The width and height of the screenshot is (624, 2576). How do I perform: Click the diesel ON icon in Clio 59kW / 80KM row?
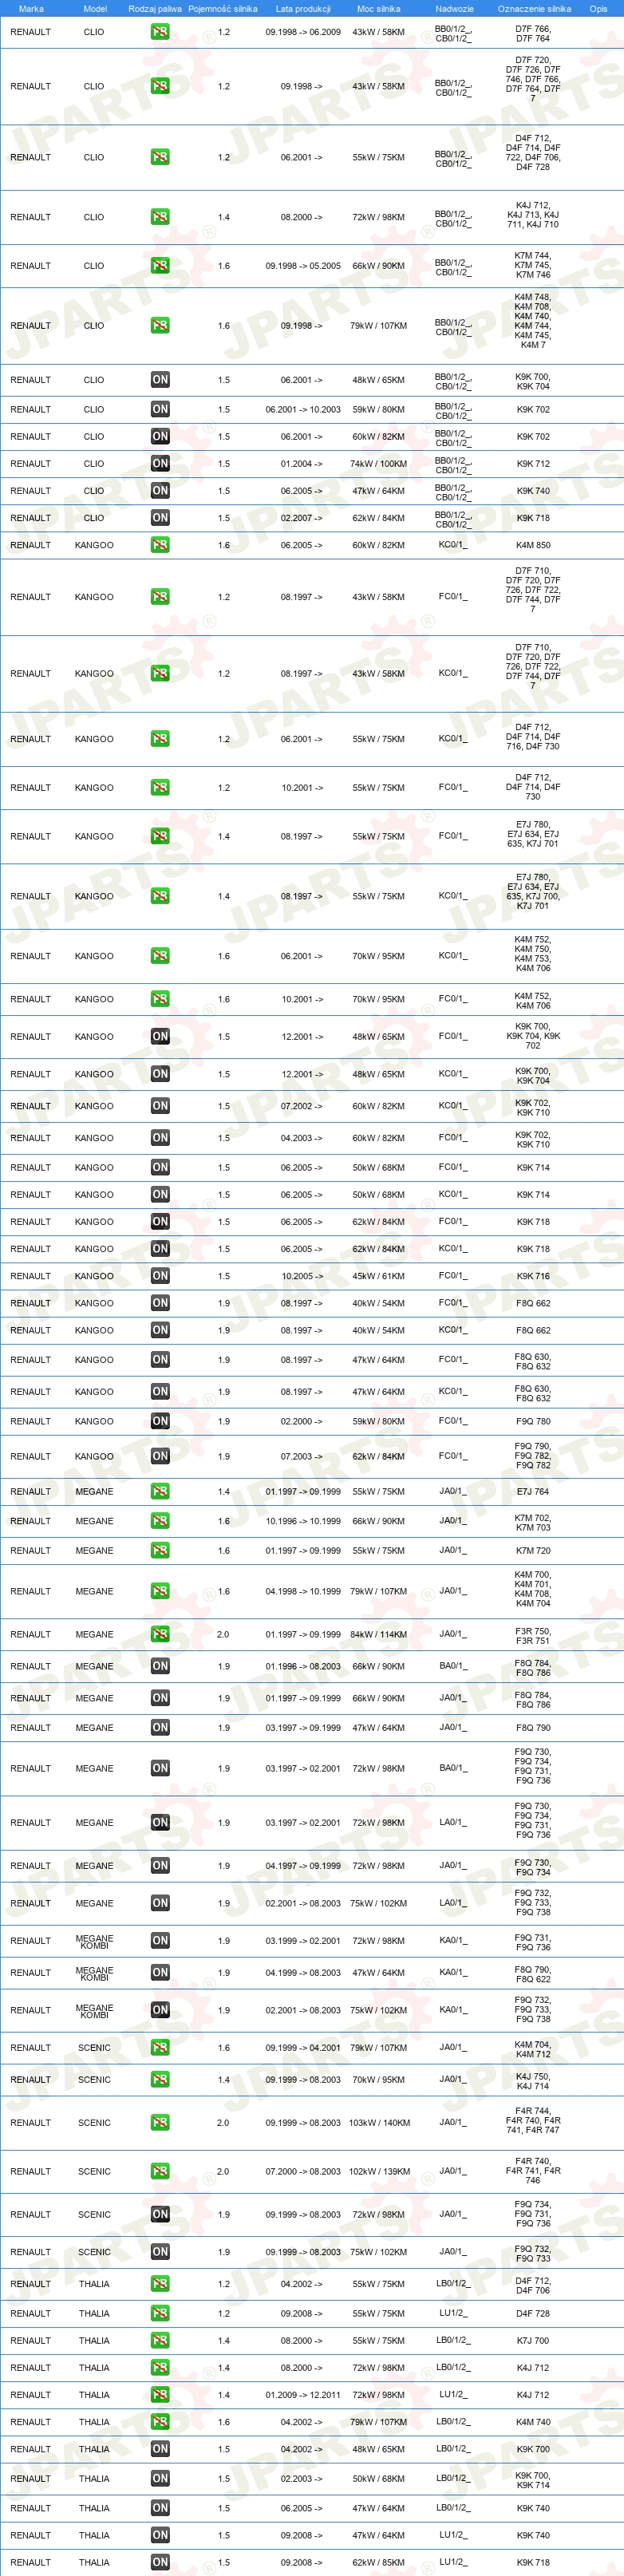[160, 409]
